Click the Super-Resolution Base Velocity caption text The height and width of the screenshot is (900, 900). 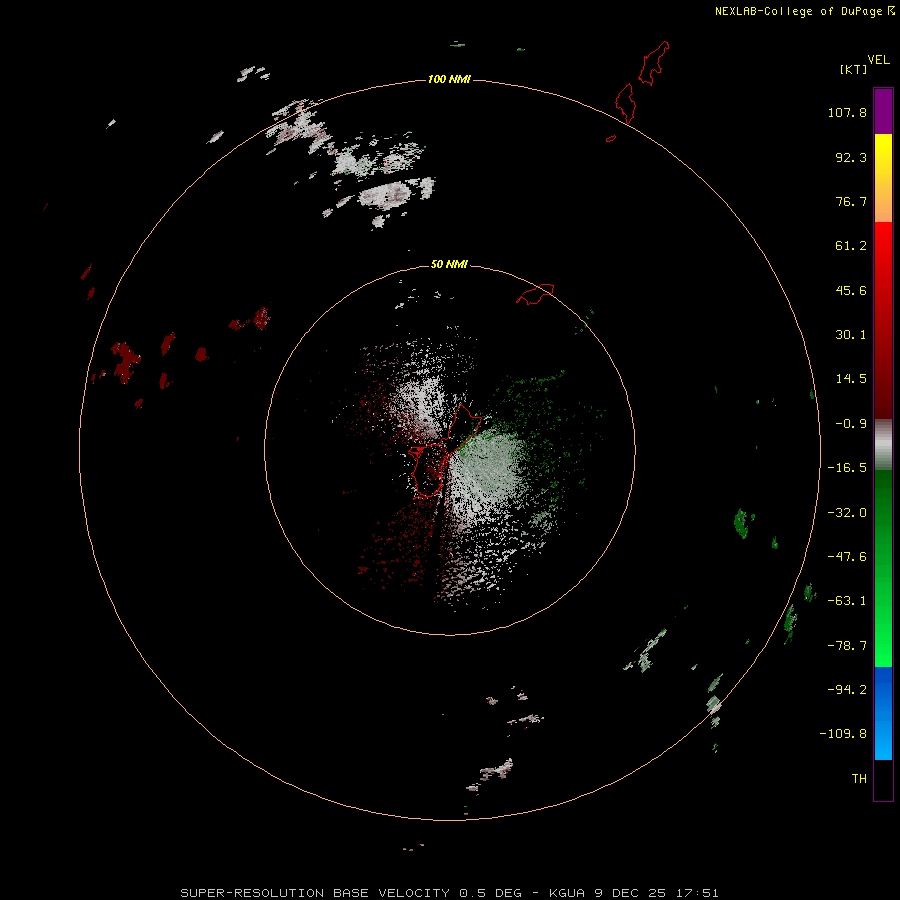(449, 893)
